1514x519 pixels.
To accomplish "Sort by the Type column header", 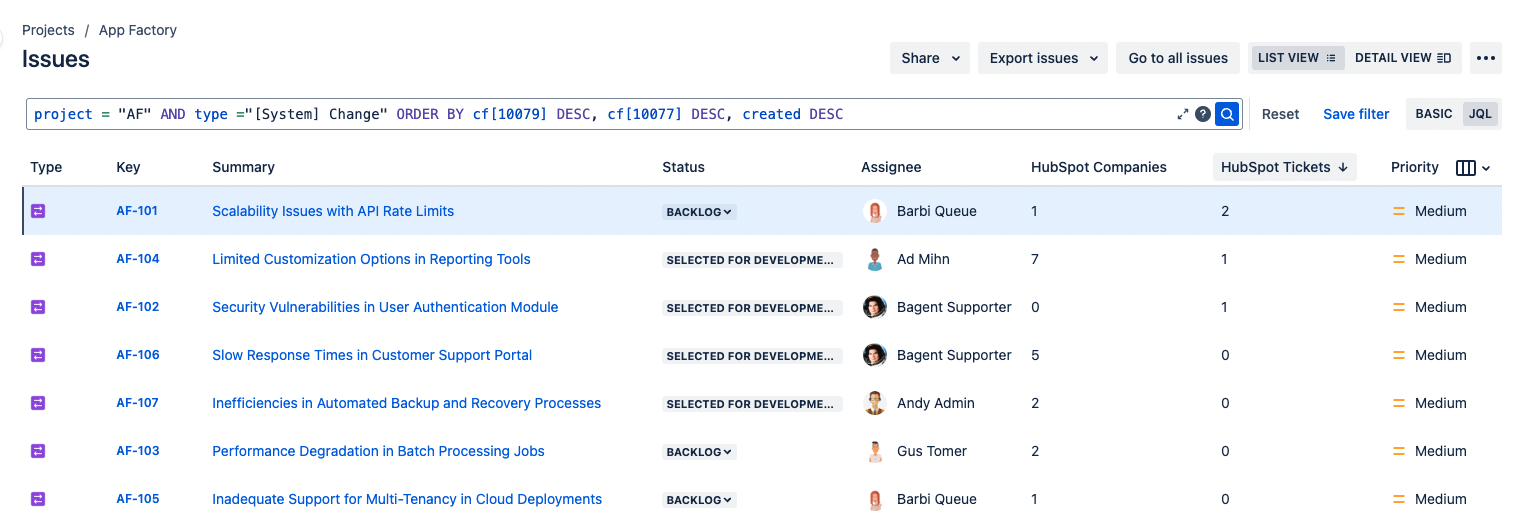I will coord(46,167).
